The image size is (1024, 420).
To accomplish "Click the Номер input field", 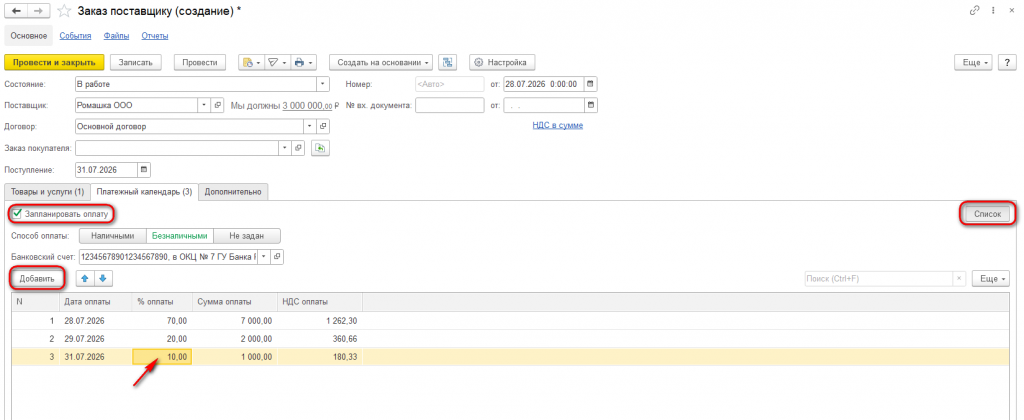I will [449, 84].
